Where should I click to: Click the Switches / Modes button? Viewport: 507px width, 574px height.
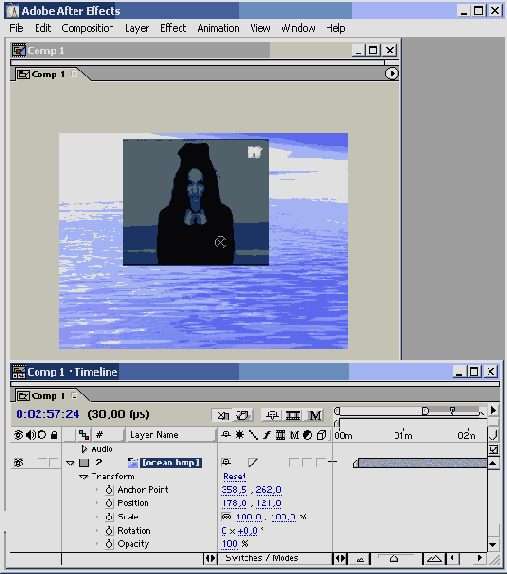(x=262, y=558)
